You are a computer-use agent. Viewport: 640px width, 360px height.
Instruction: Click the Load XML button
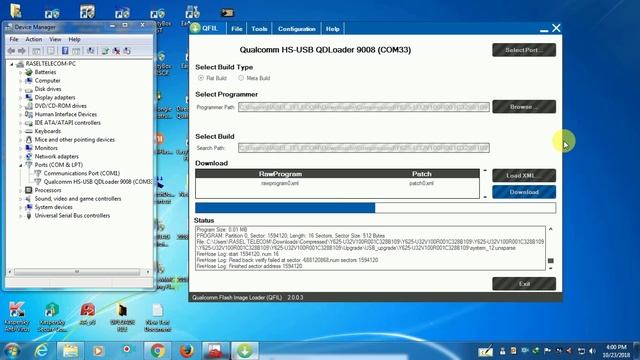click(524, 176)
